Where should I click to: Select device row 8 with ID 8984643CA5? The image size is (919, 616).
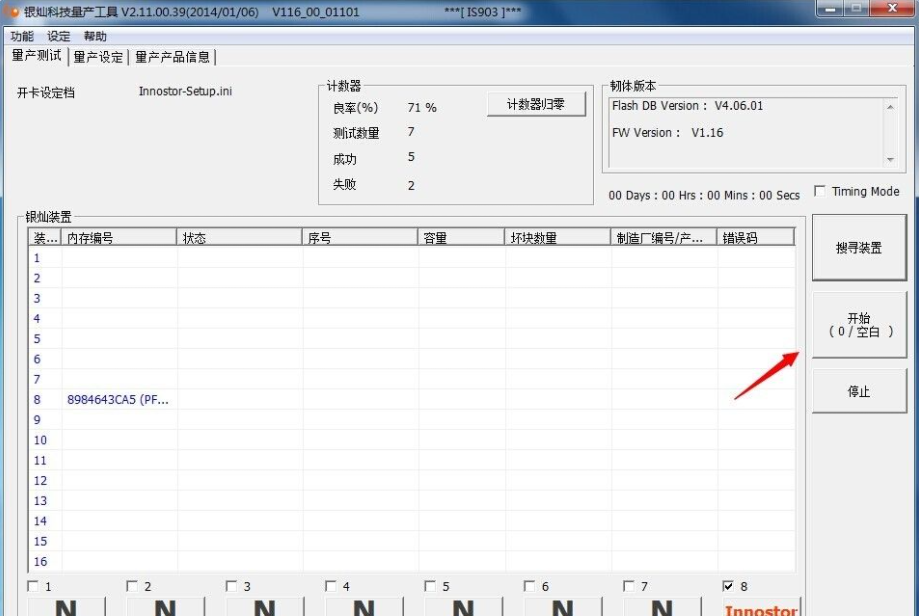point(118,400)
